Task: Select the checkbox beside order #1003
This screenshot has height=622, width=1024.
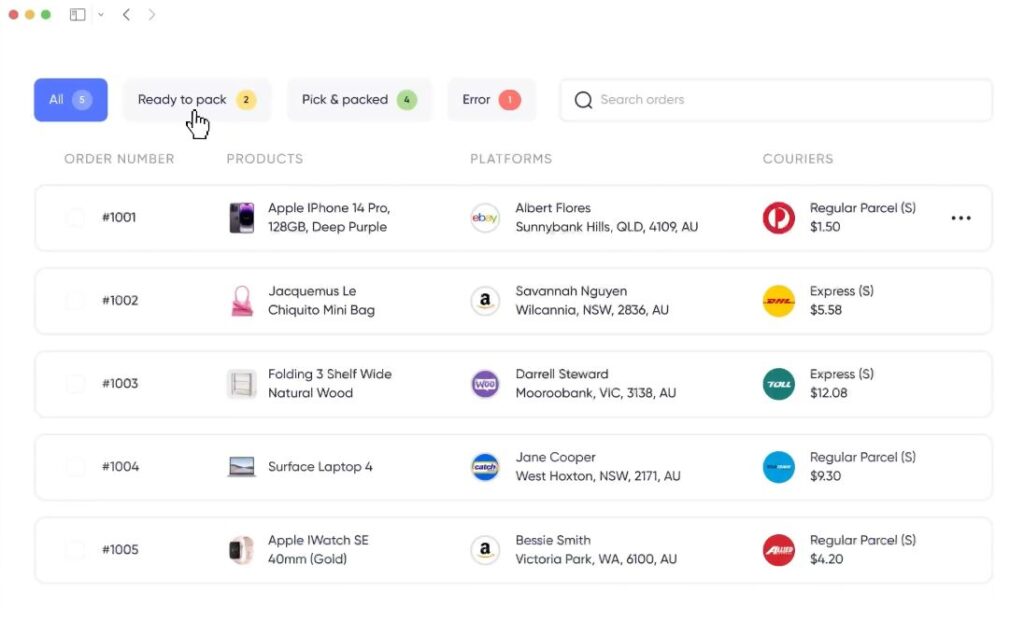Action: 75,384
